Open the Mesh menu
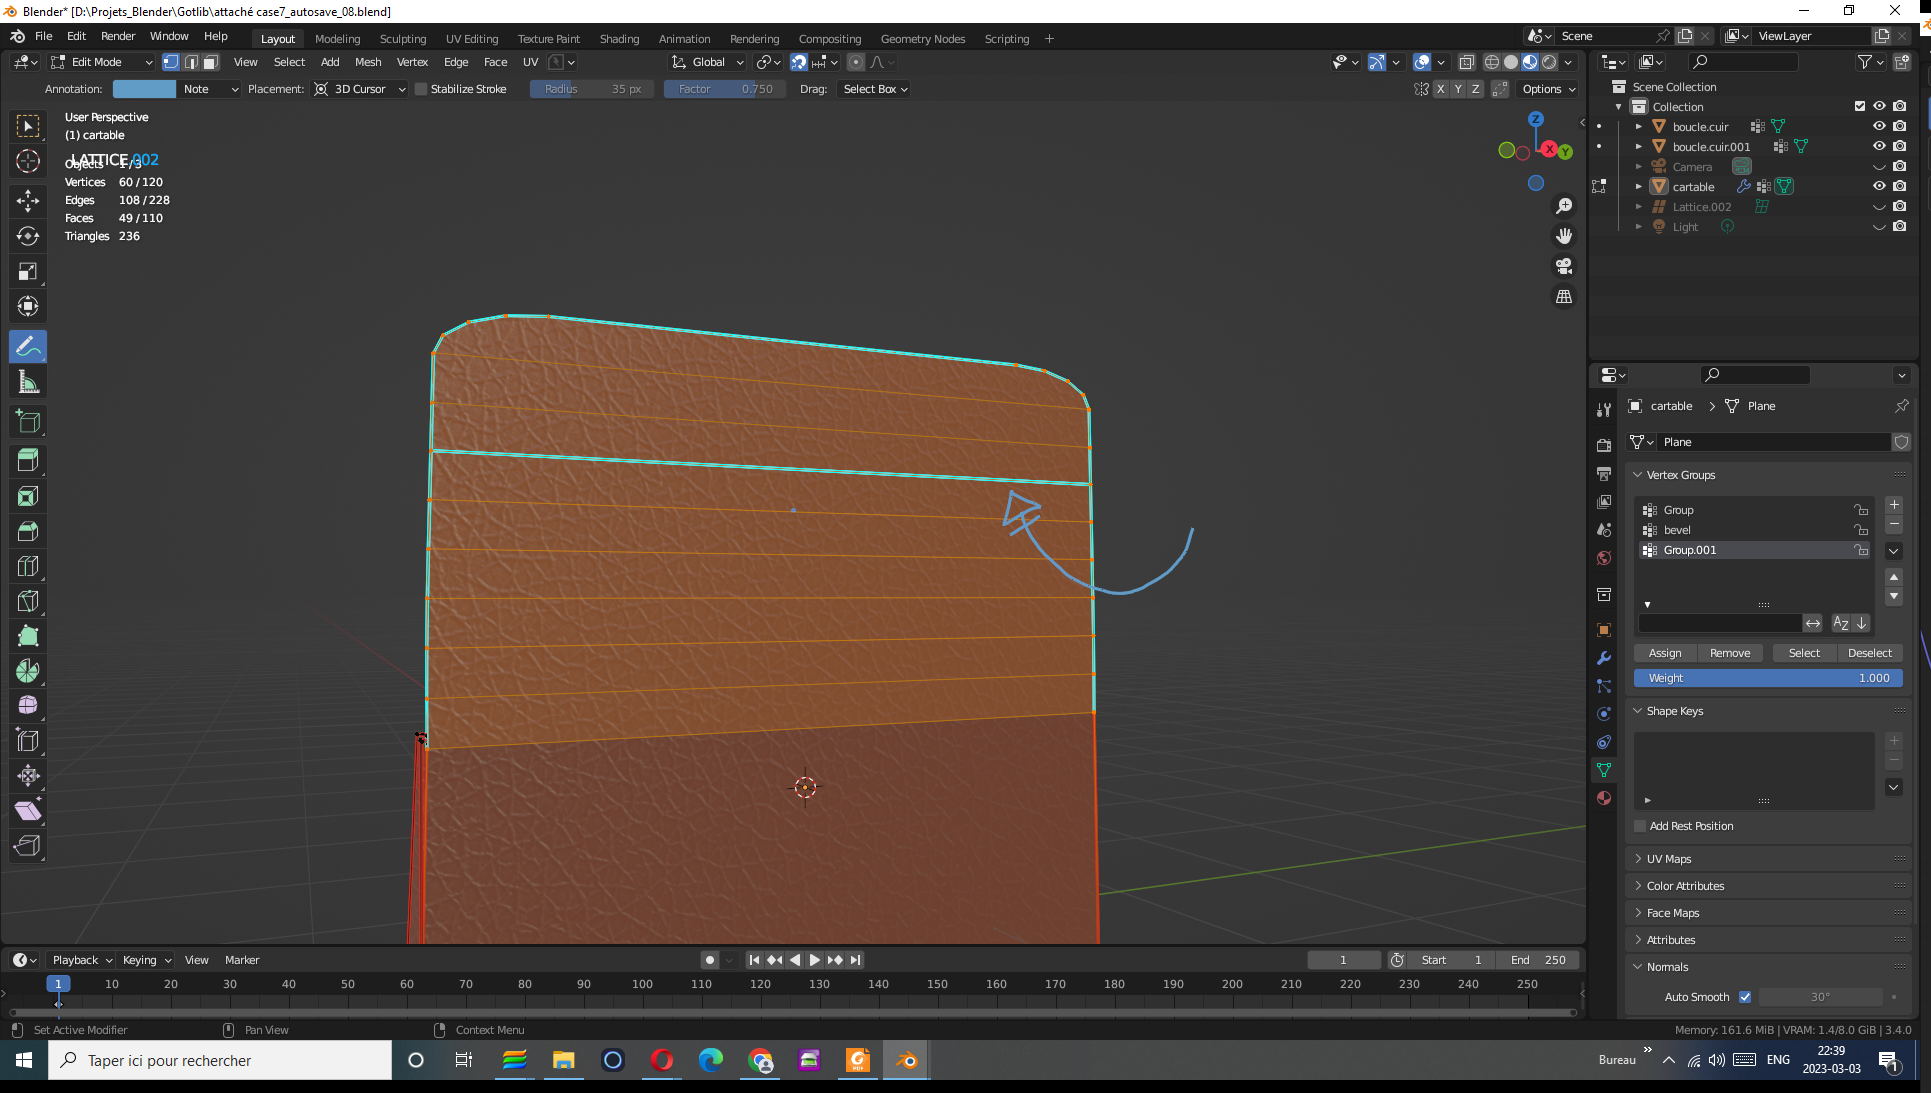 tap(367, 62)
